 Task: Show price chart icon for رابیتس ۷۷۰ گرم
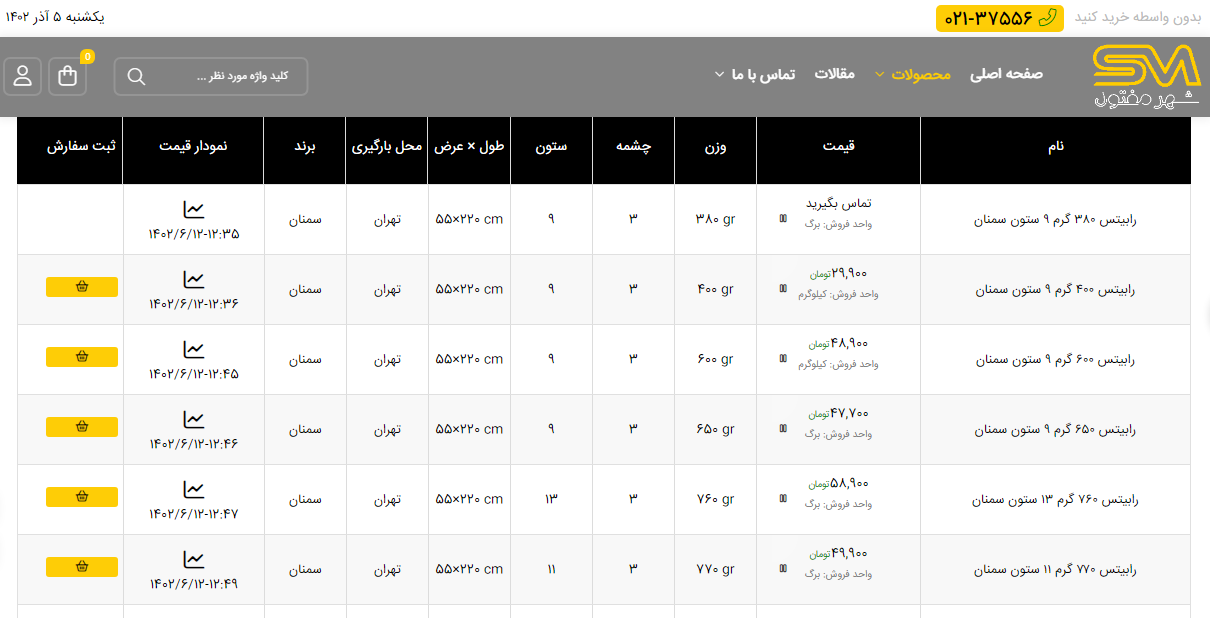coord(193,560)
